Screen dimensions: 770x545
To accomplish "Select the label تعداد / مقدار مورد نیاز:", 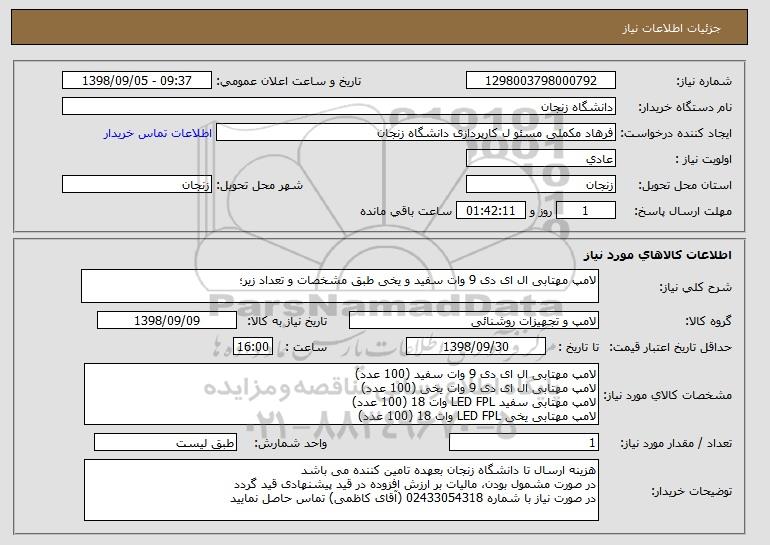I will (676, 443).
